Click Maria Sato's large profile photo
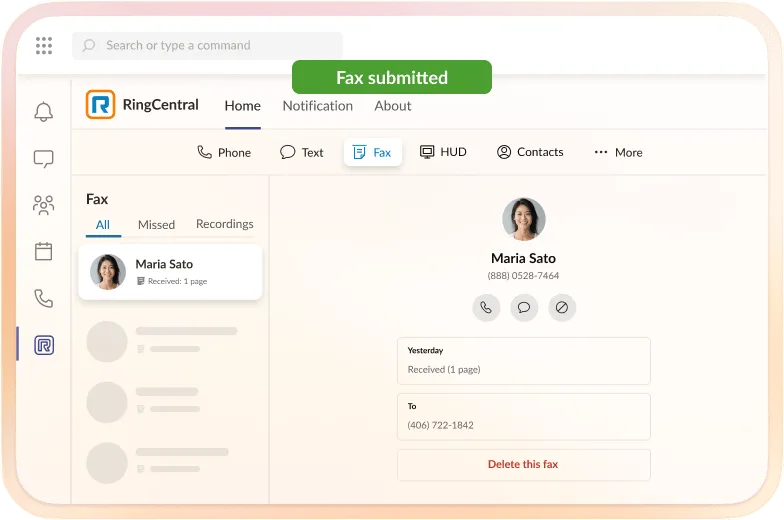The image size is (784, 520). click(524, 220)
